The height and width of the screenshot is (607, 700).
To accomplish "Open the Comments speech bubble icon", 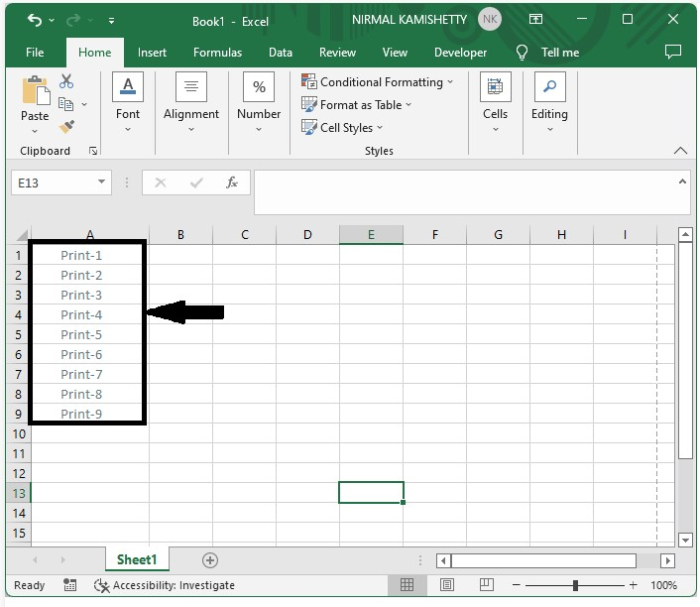I will click(x=673, y=52).
